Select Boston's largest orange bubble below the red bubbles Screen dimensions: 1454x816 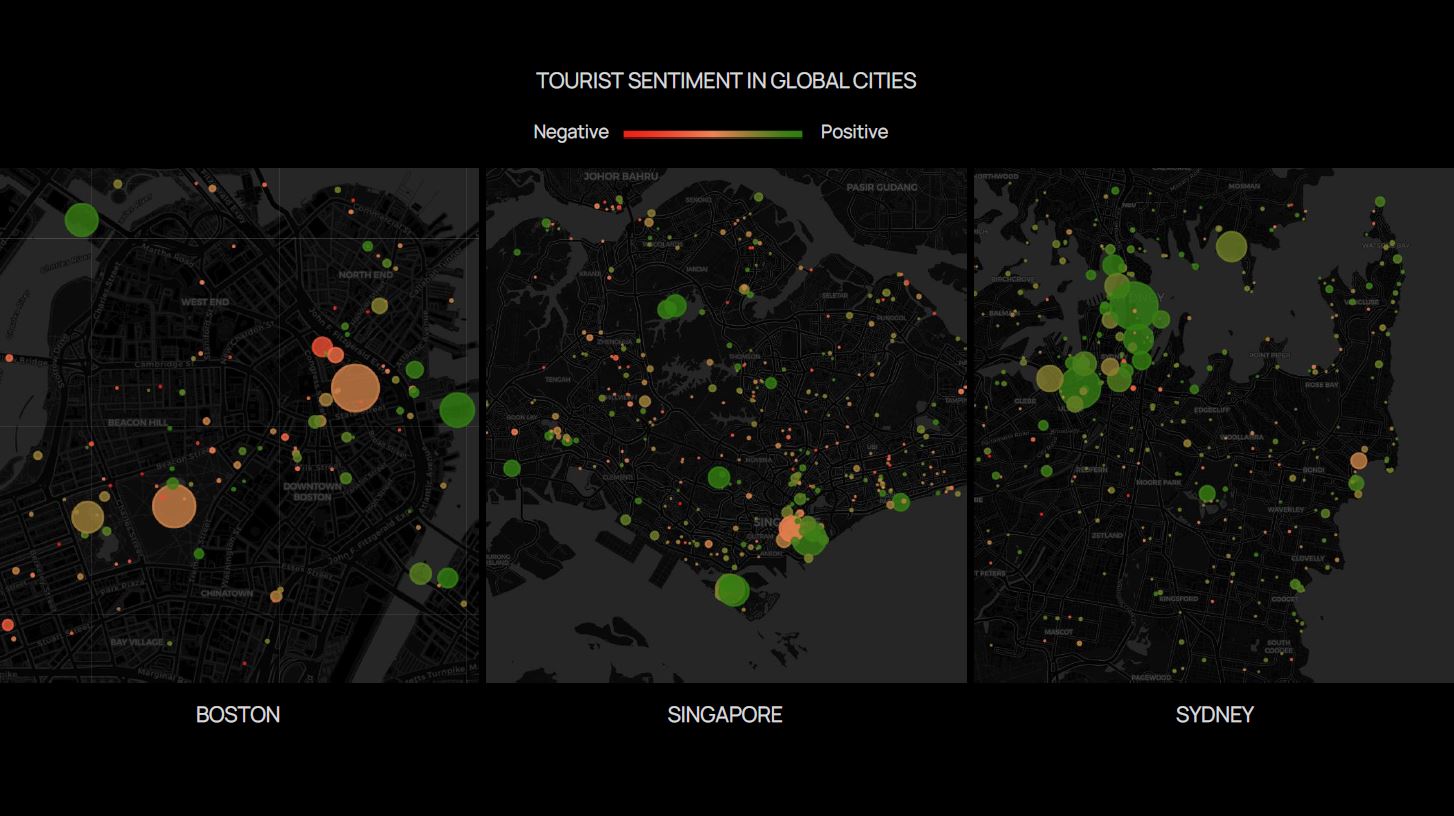click(354, 388)
